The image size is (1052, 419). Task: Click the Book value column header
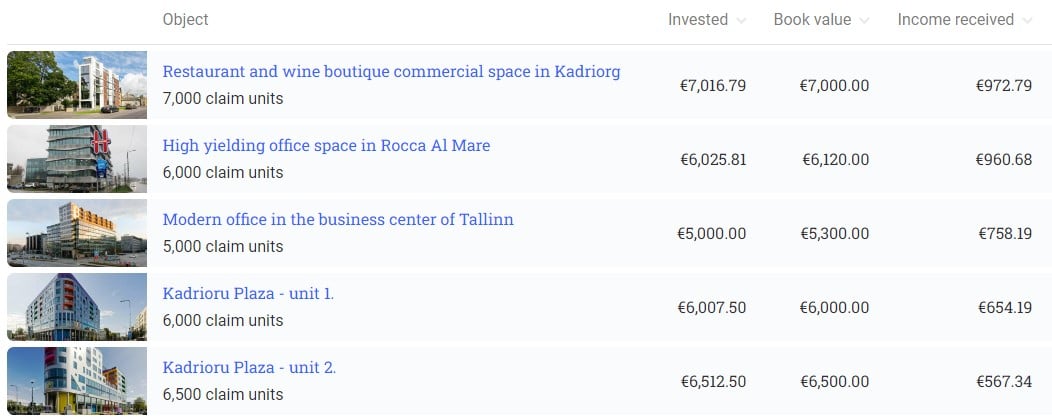(812, 19)
